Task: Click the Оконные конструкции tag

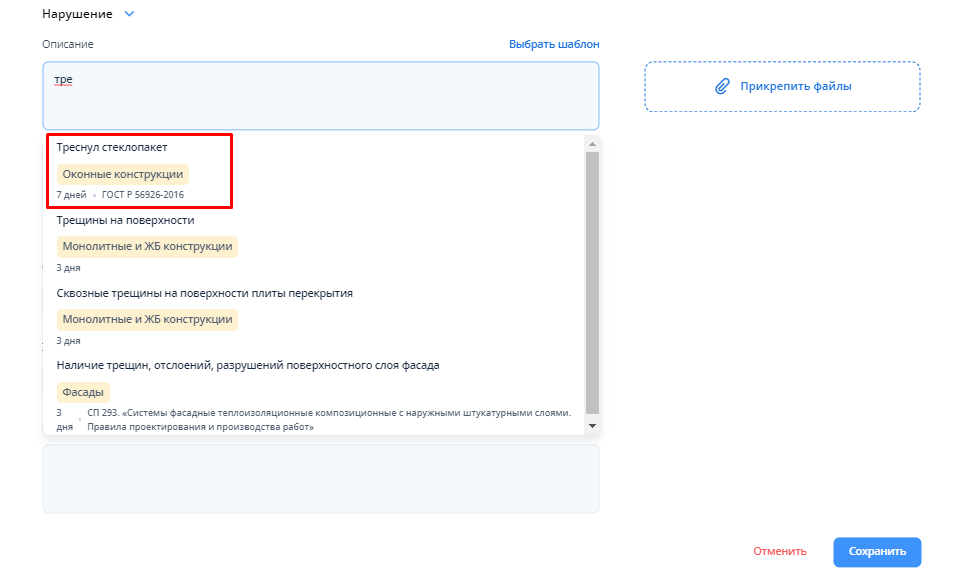Action: point(123,174)
